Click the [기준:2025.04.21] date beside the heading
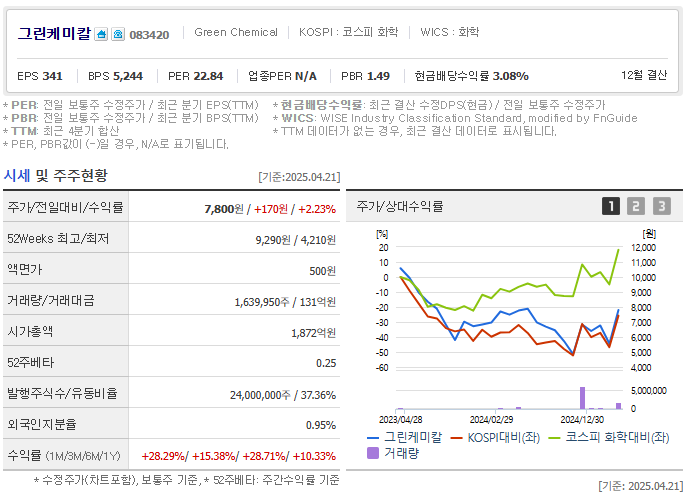 coord(299,177)
